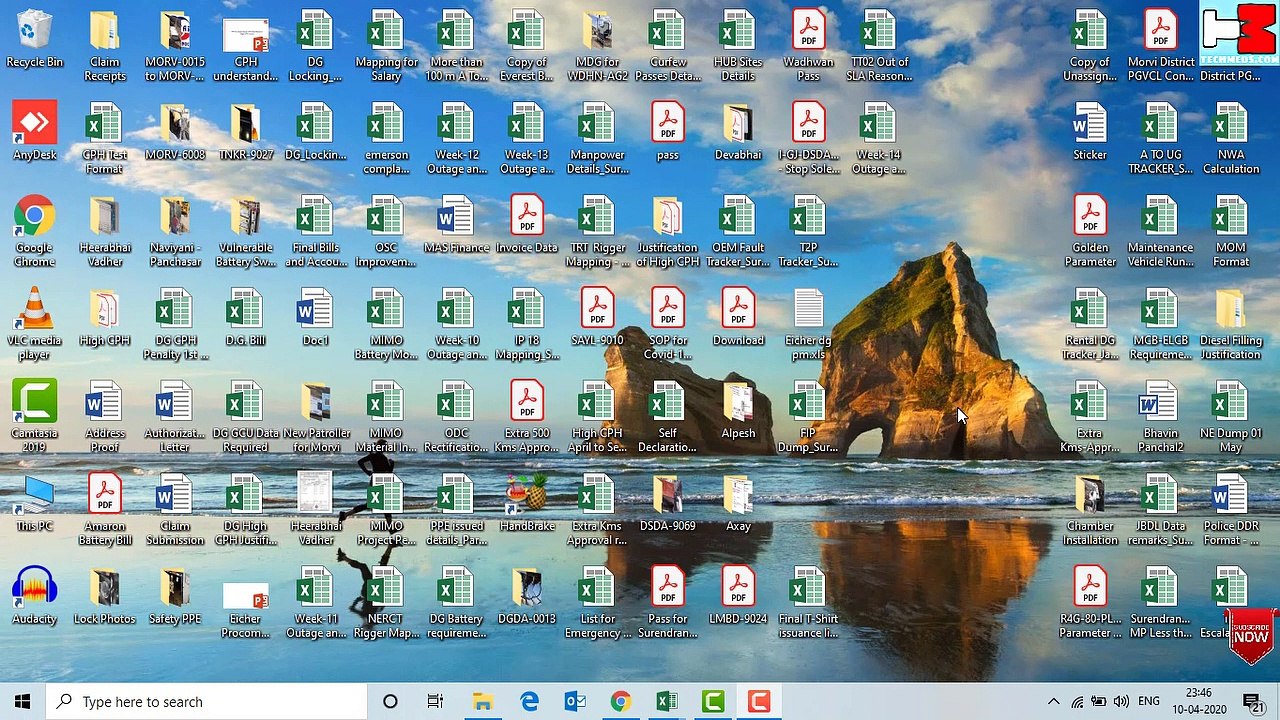Open the volume control in system tray

tap(1121, 702)
